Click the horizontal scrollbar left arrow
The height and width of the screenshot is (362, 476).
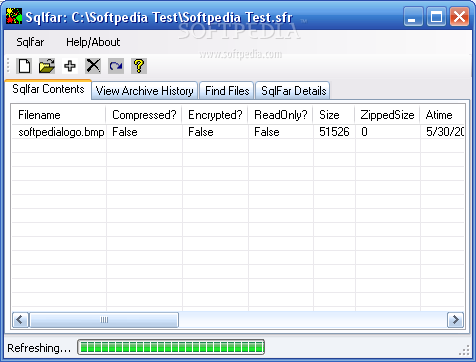coord(20,320)
